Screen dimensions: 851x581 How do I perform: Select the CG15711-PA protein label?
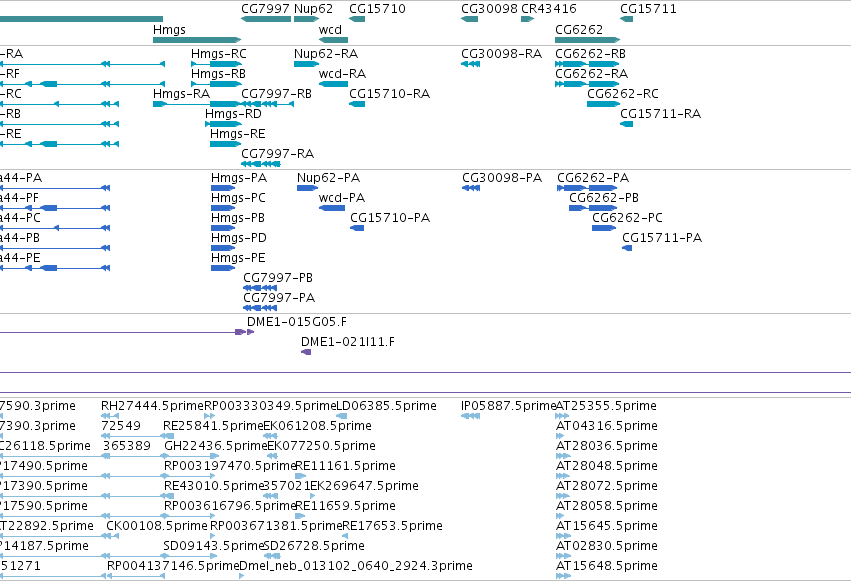tap(662, 238)
